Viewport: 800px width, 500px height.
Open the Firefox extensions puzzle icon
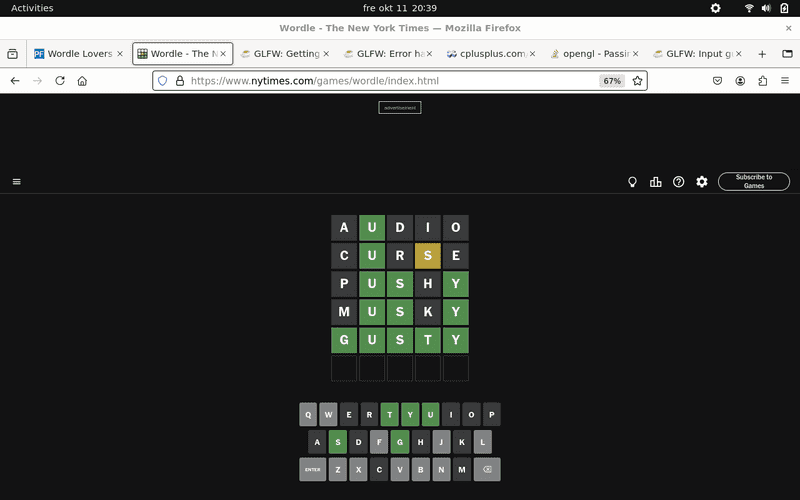(762, 81)
